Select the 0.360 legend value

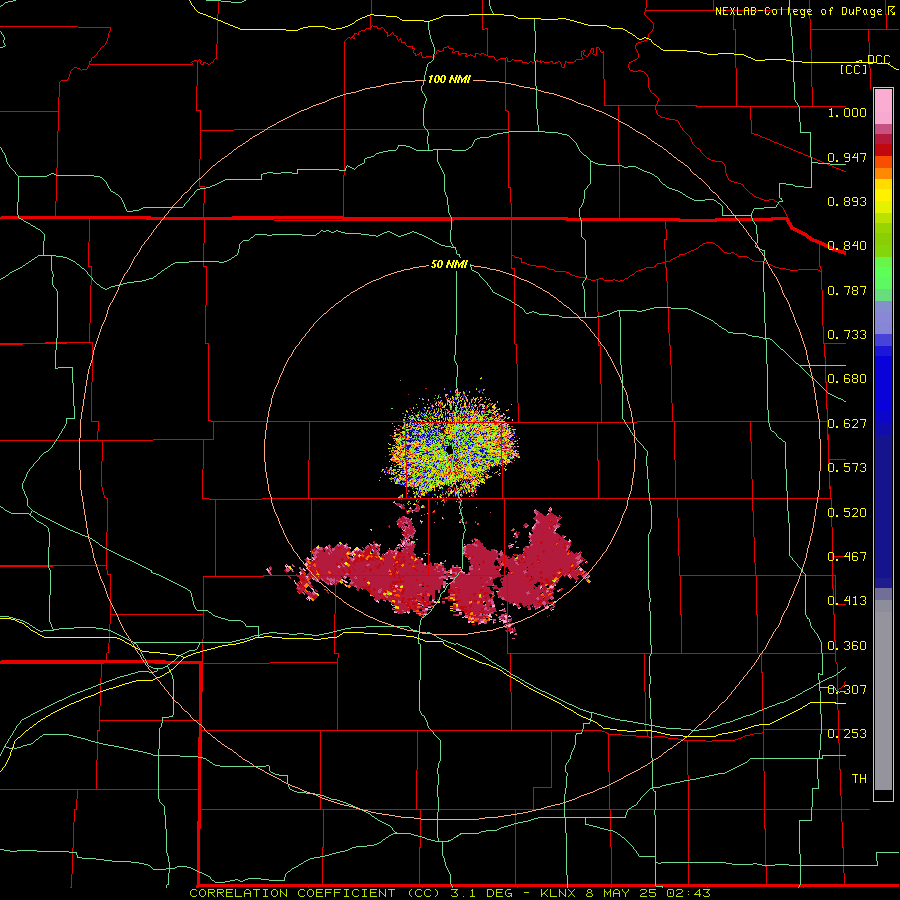point(847,646)
